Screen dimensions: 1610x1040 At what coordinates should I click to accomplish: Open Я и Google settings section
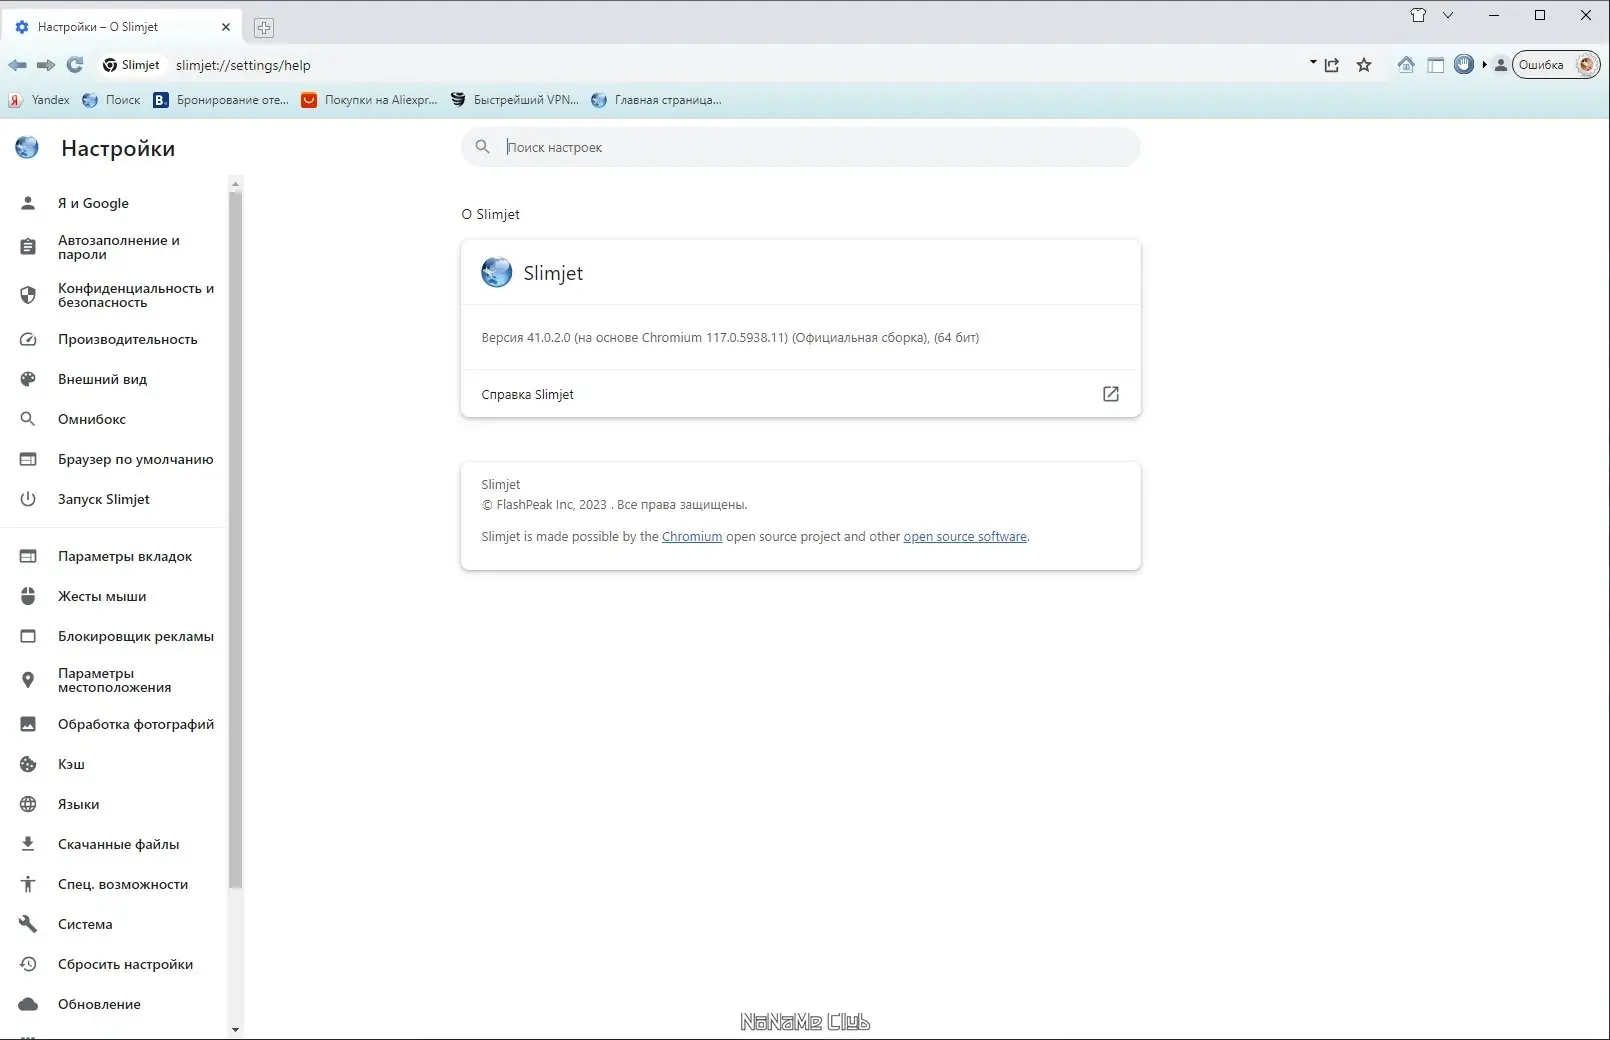click(114, 203)
